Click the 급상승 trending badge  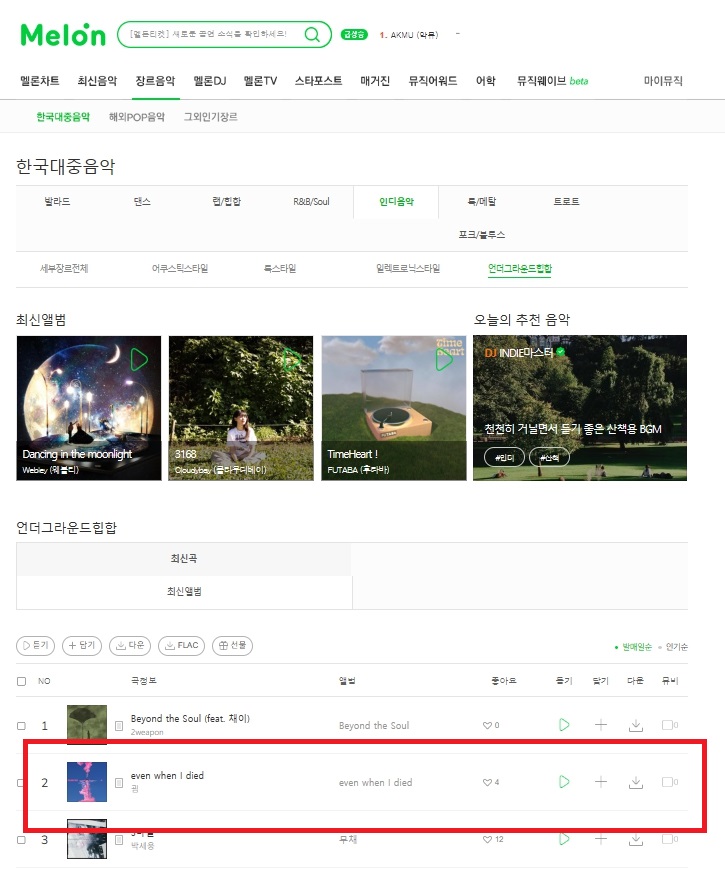coord(354,35)
